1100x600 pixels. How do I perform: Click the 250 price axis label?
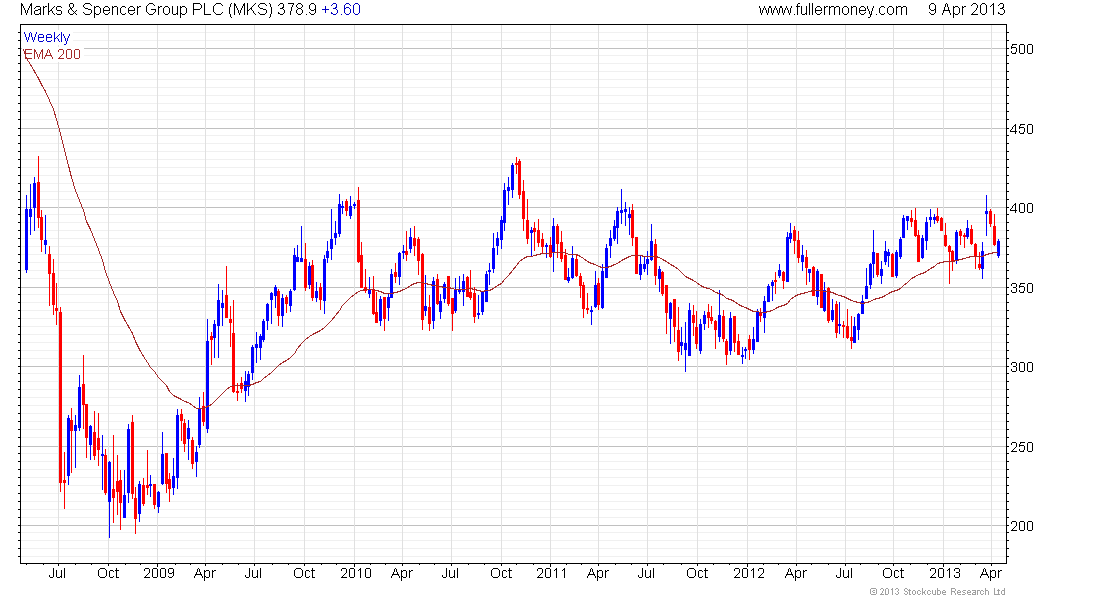point(1021,447)
